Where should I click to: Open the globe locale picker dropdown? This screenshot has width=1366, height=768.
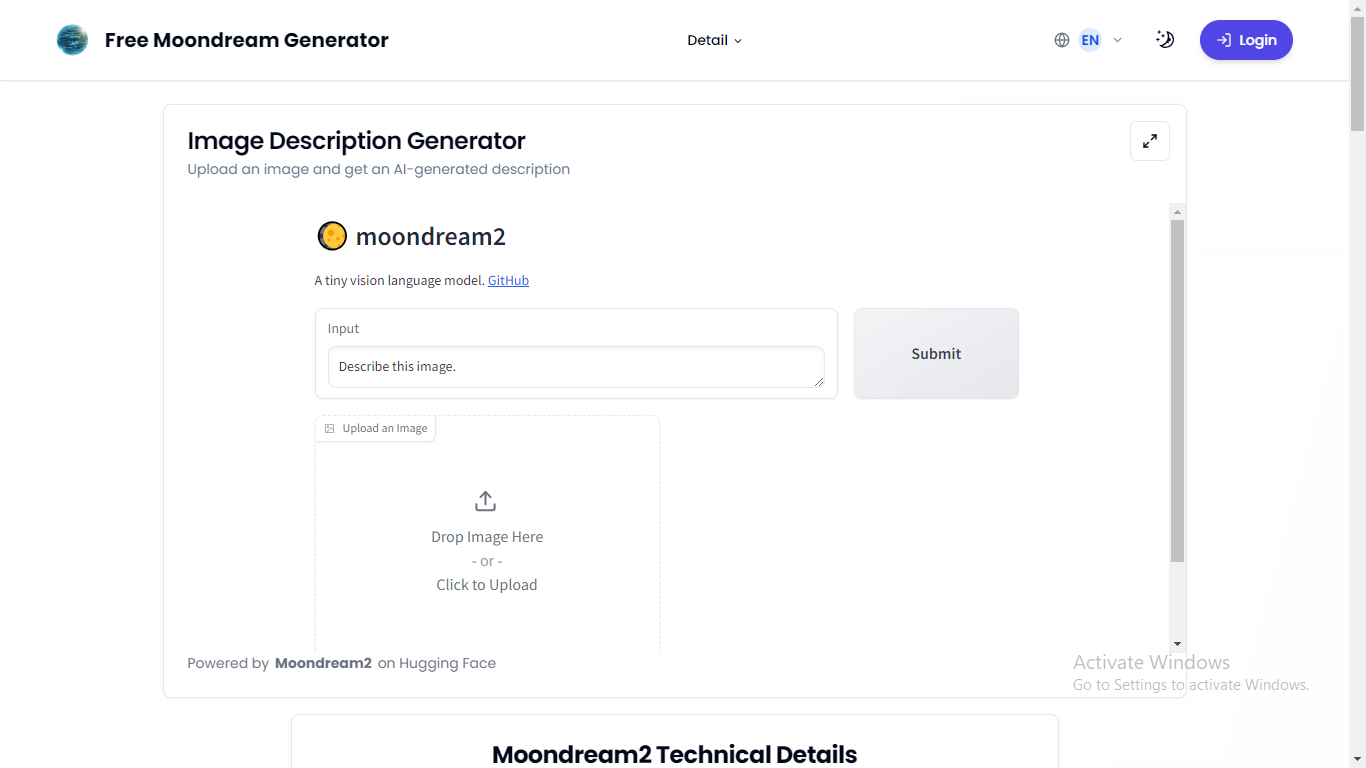tap(1061, 40)
